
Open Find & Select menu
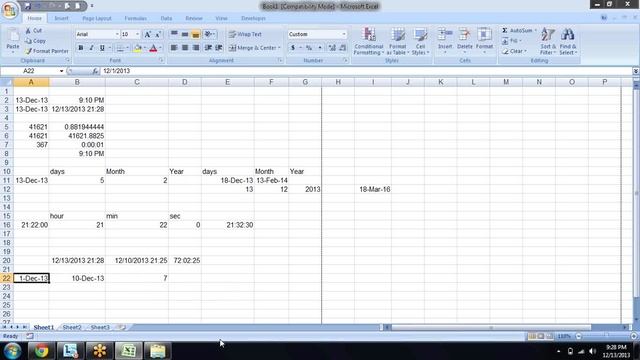568,41
